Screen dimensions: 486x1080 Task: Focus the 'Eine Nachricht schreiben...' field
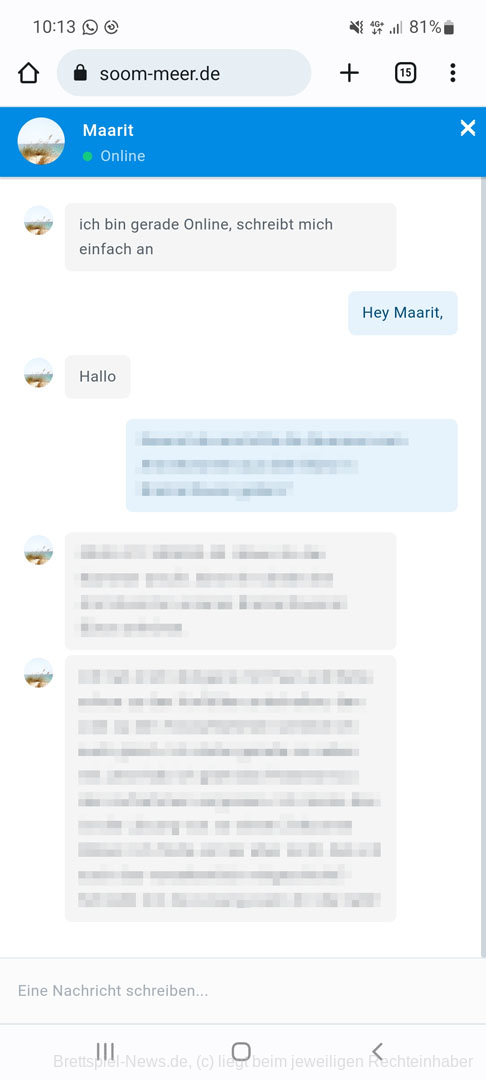(243, 990)
